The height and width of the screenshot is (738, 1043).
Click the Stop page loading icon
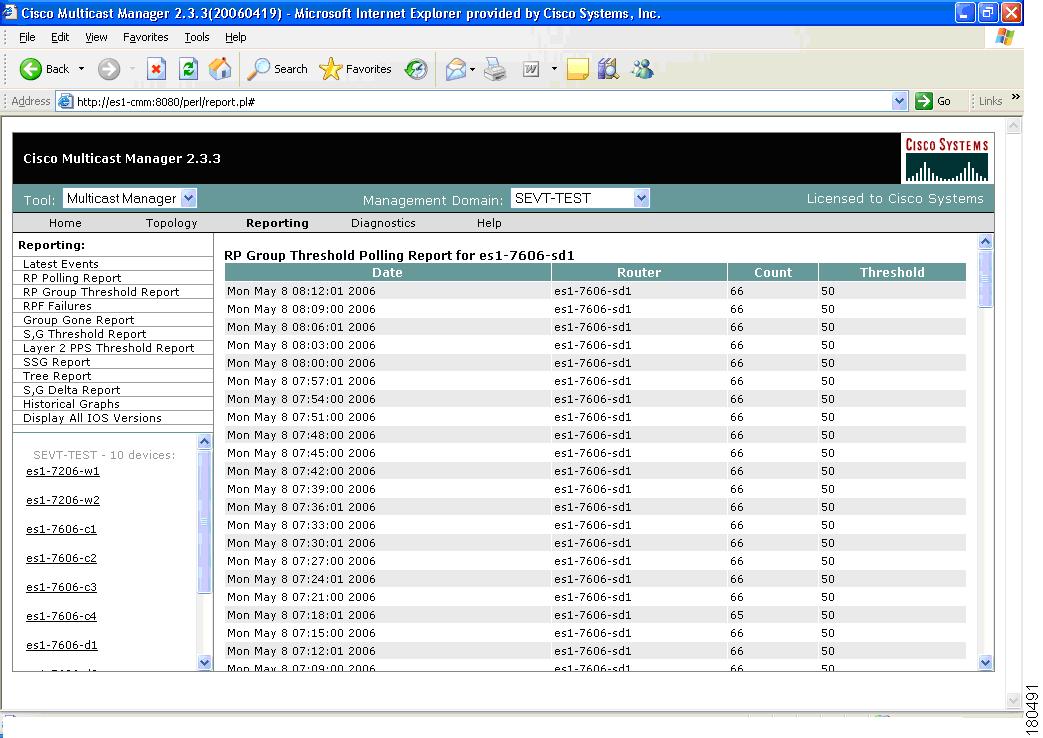[156, 69]
